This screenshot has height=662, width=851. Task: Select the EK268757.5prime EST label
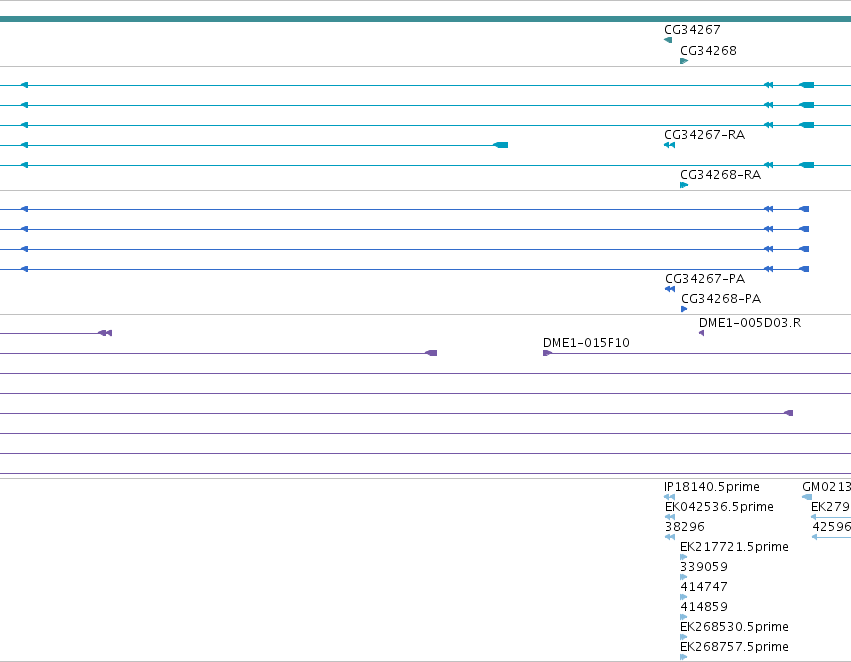[x=734, y=647]
